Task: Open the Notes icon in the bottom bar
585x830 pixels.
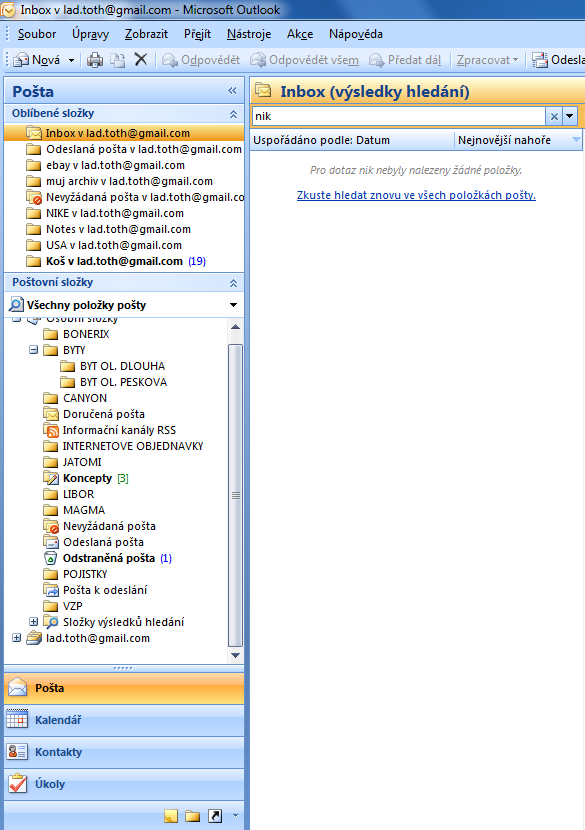Action: pyautogui.click(x=170, y=816)
